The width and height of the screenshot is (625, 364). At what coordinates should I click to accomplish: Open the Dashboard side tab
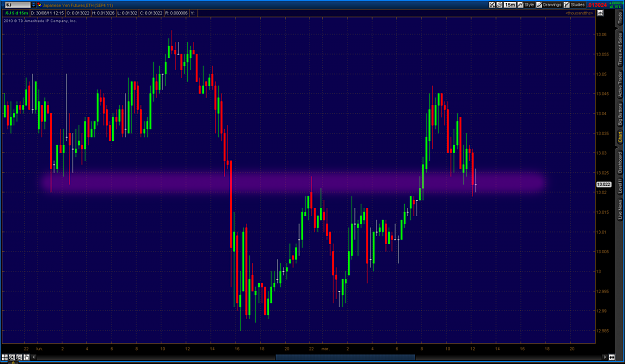coord(620,161)
